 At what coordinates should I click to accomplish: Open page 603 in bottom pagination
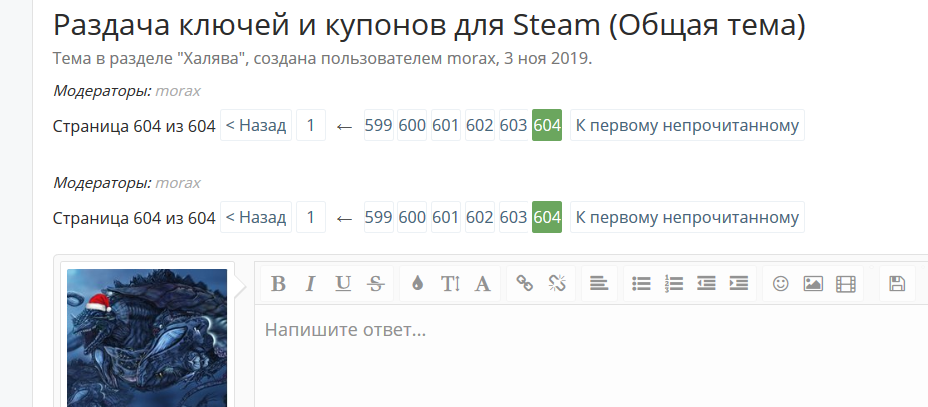coord(513,218)
